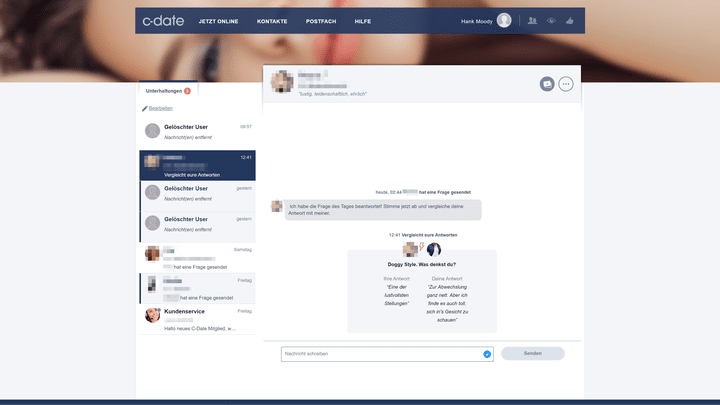Open the three-dots more options menu
The image size is (720, 405).
(x=566, y=84)
